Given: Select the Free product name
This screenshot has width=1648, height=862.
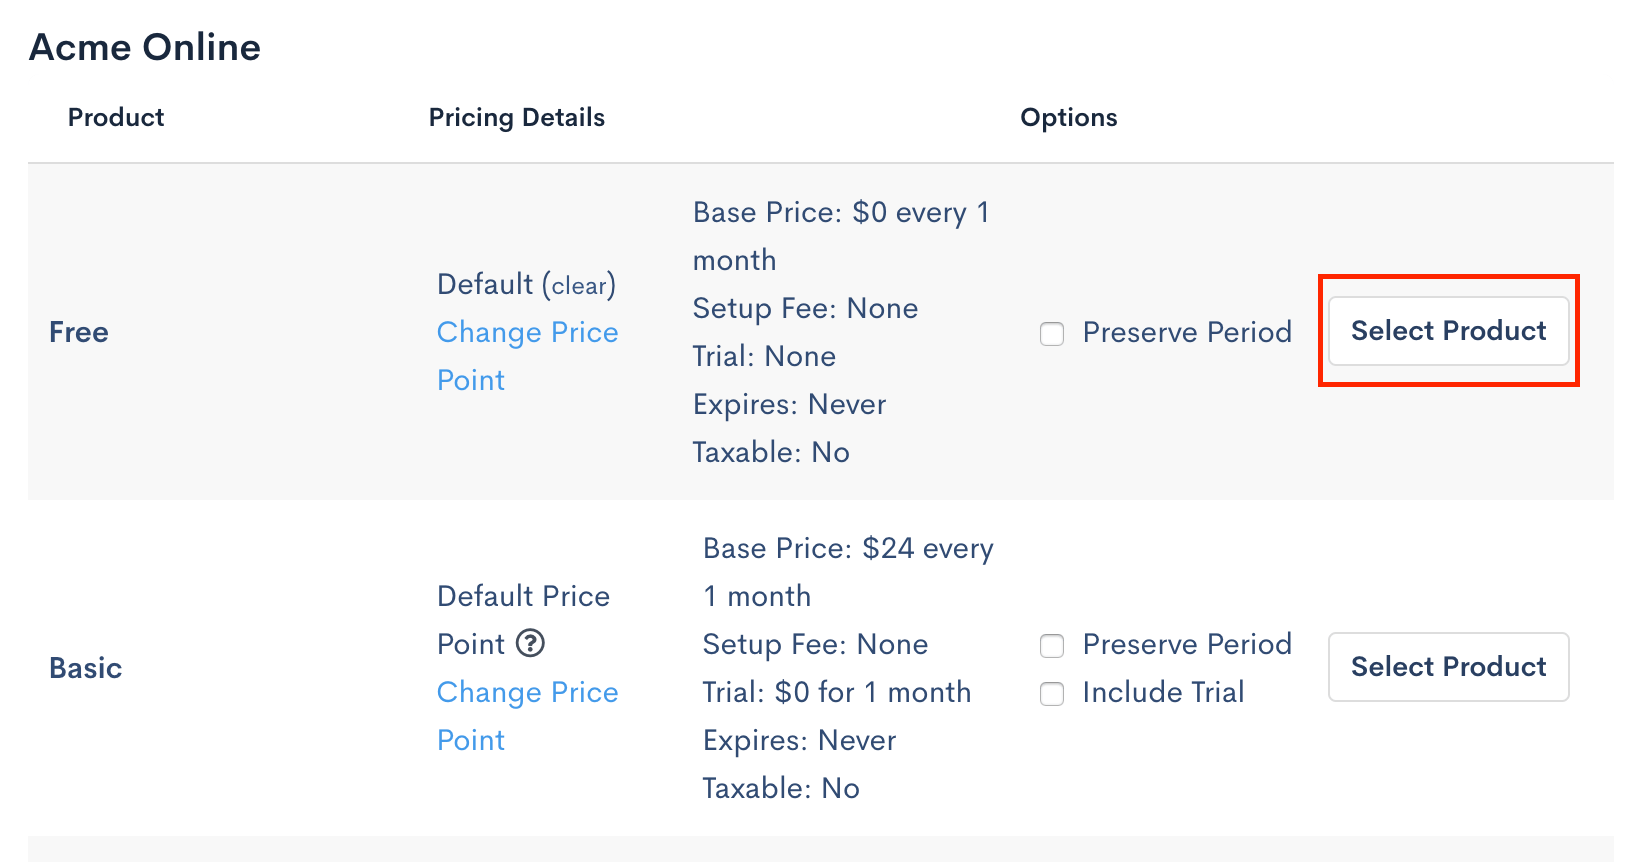Looking at the screenshot, I should coord(79,332).
